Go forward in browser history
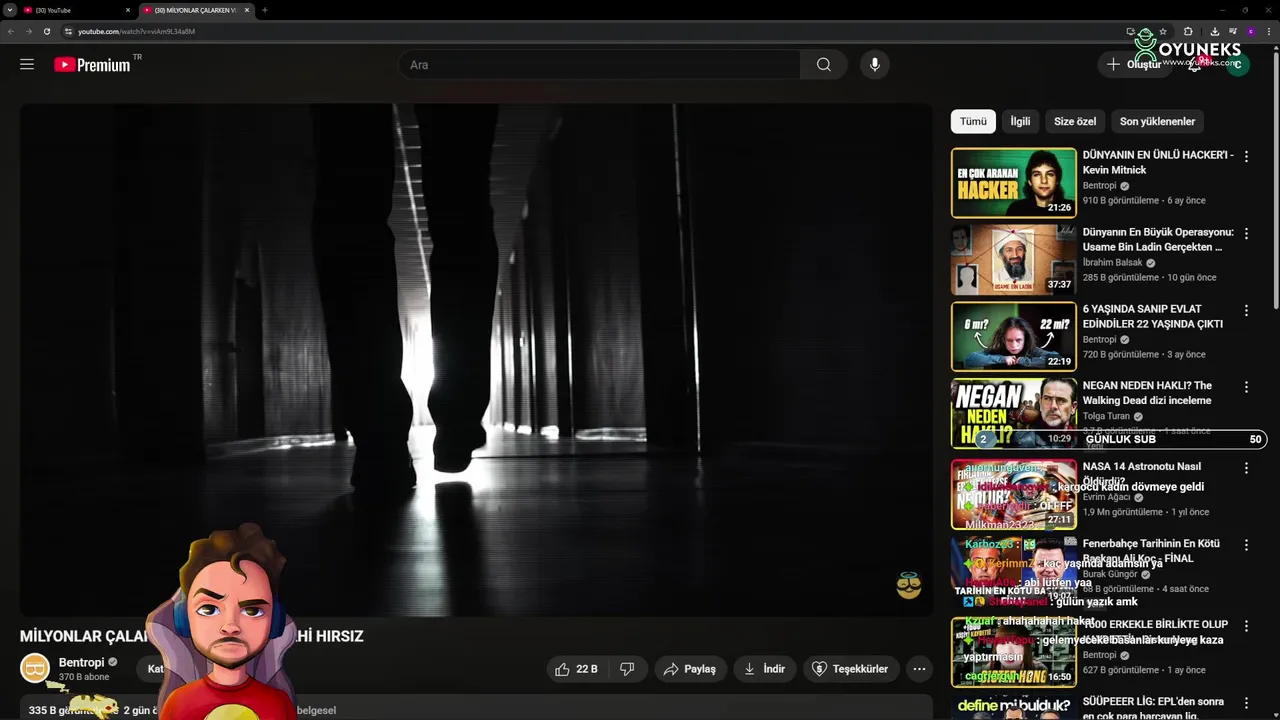The width and height of the screenshot is (1280, 720). coord(28,31)
